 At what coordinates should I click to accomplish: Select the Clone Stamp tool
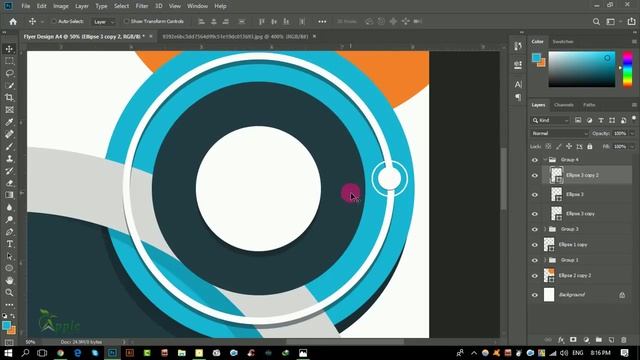tap(9, 159)
